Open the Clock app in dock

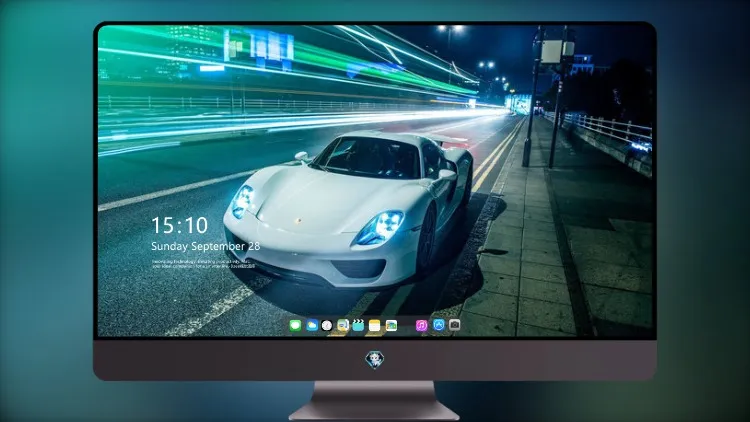[x=327, y=326]
